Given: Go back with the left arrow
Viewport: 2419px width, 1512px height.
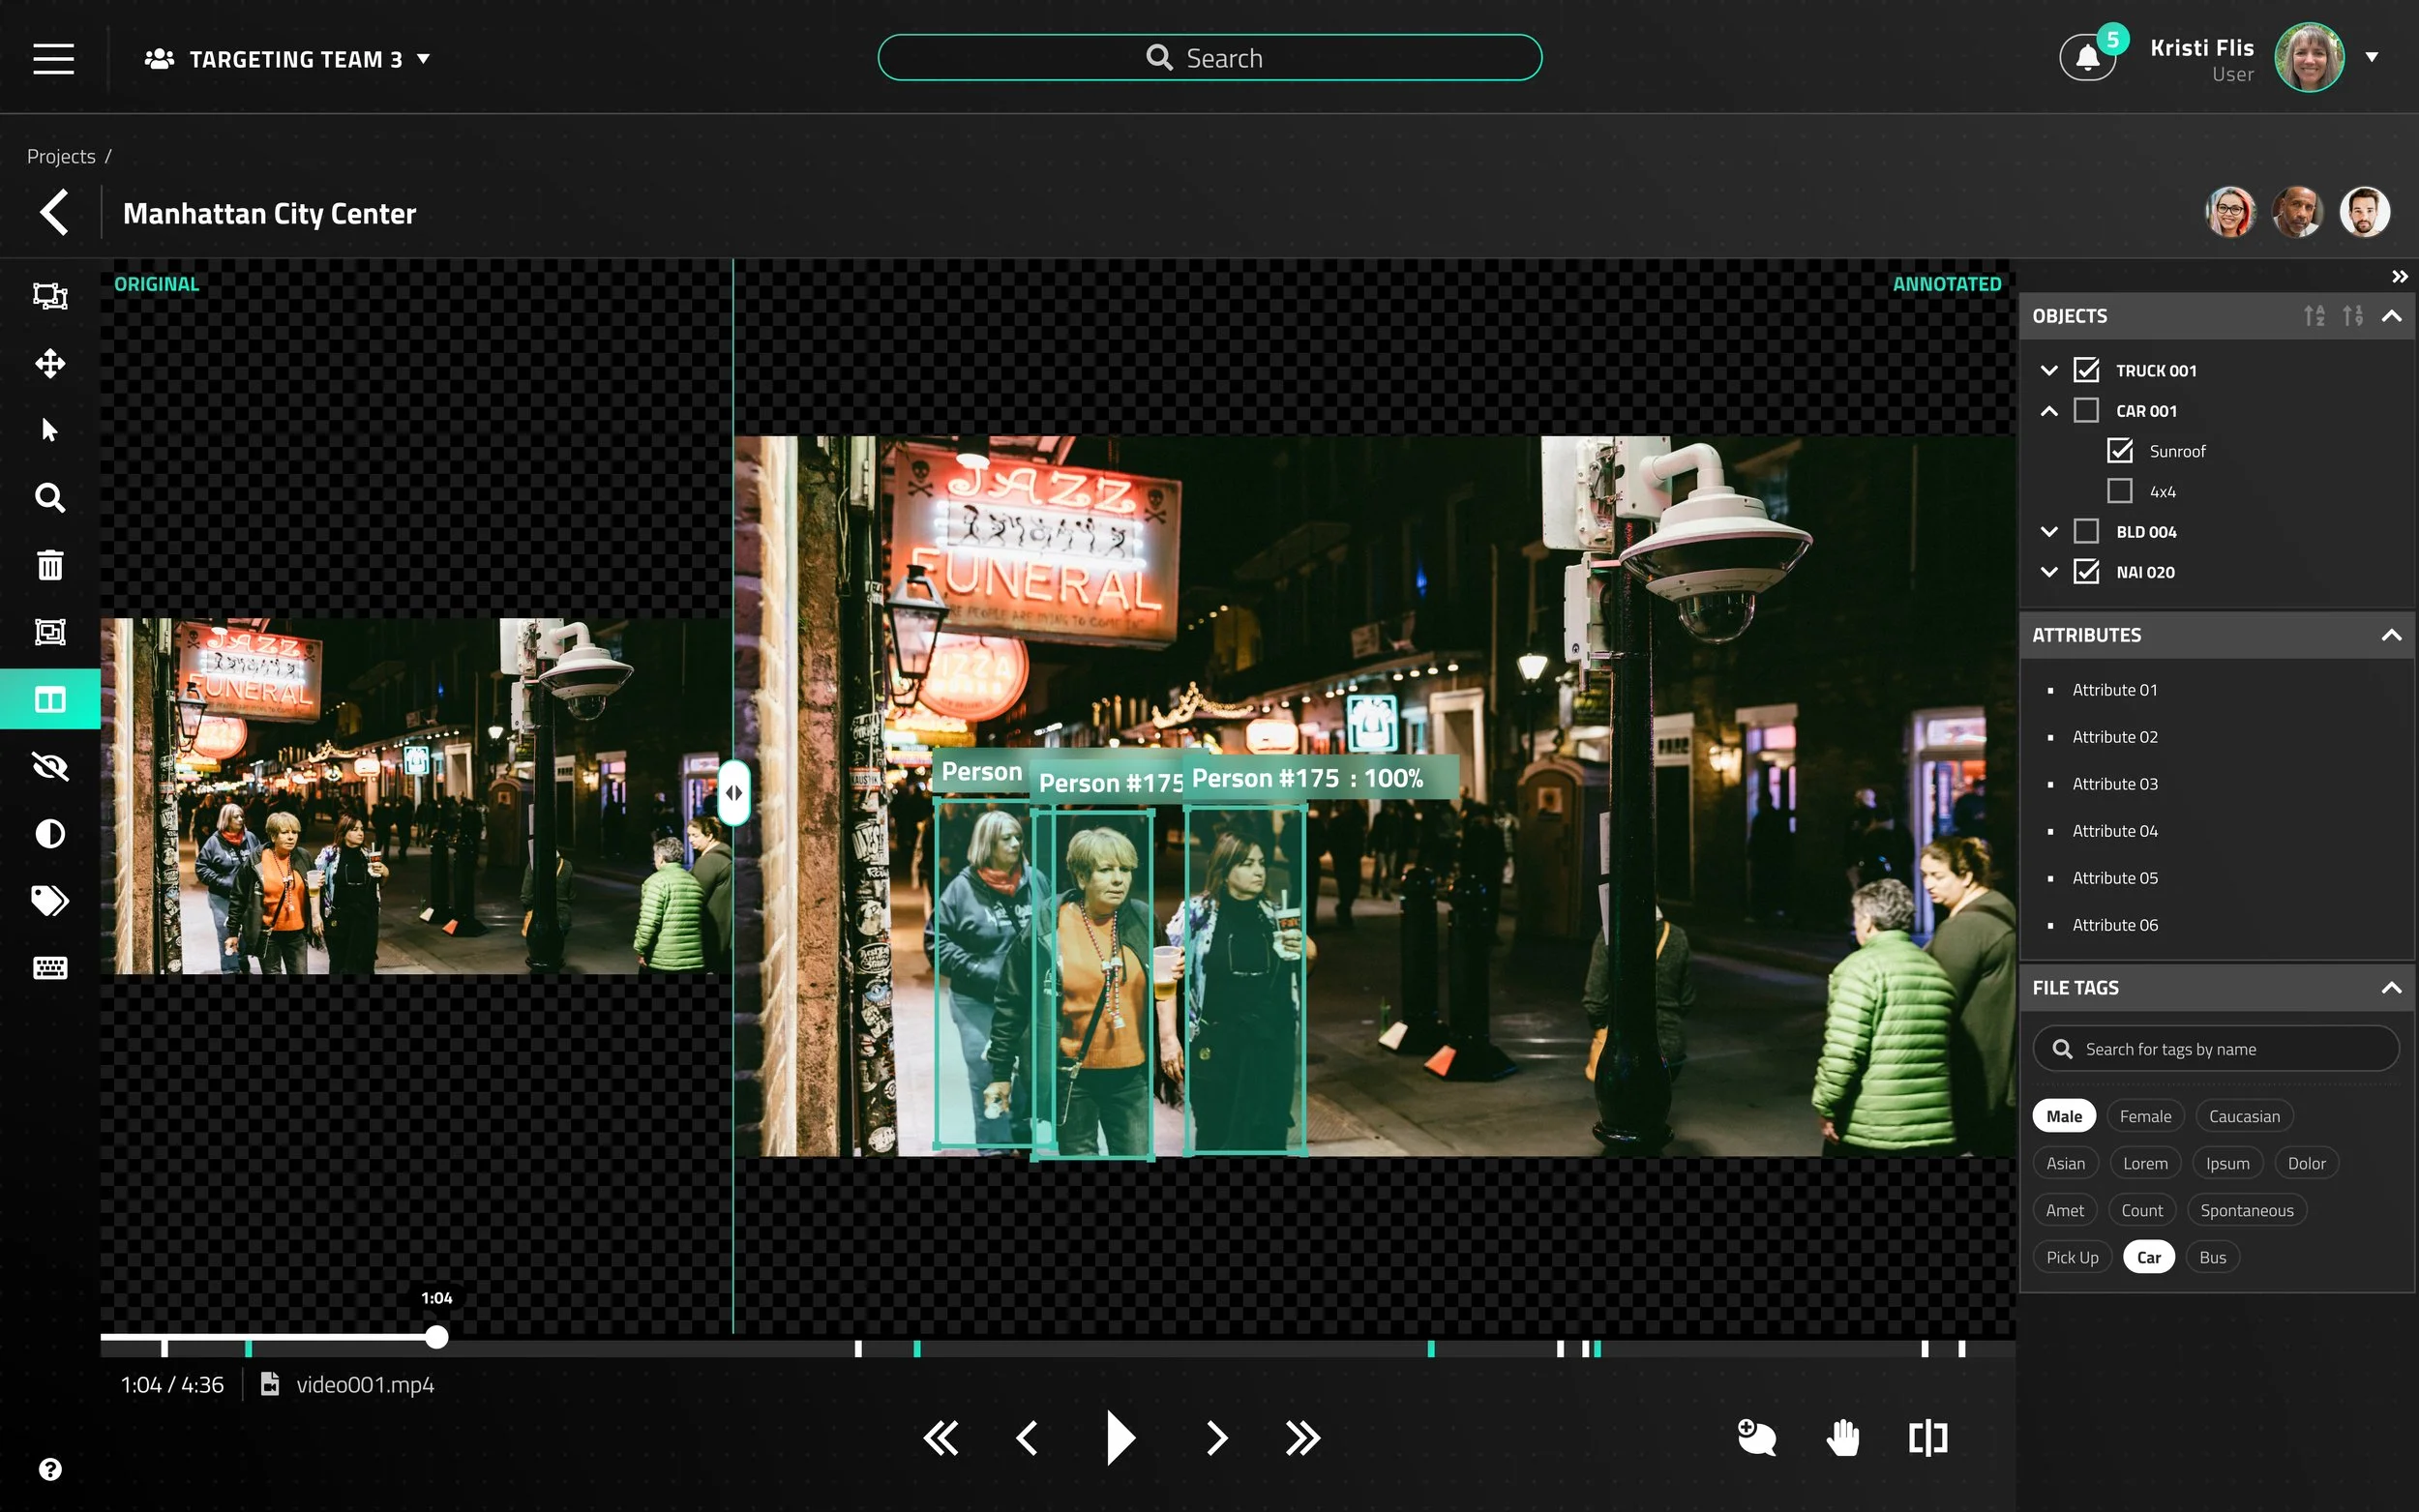Looking at the screenshot, I should pos(54,213).
